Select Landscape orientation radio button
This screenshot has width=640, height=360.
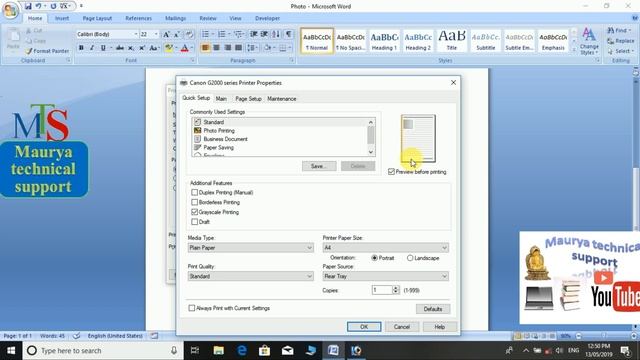click(x=410, y=258)
